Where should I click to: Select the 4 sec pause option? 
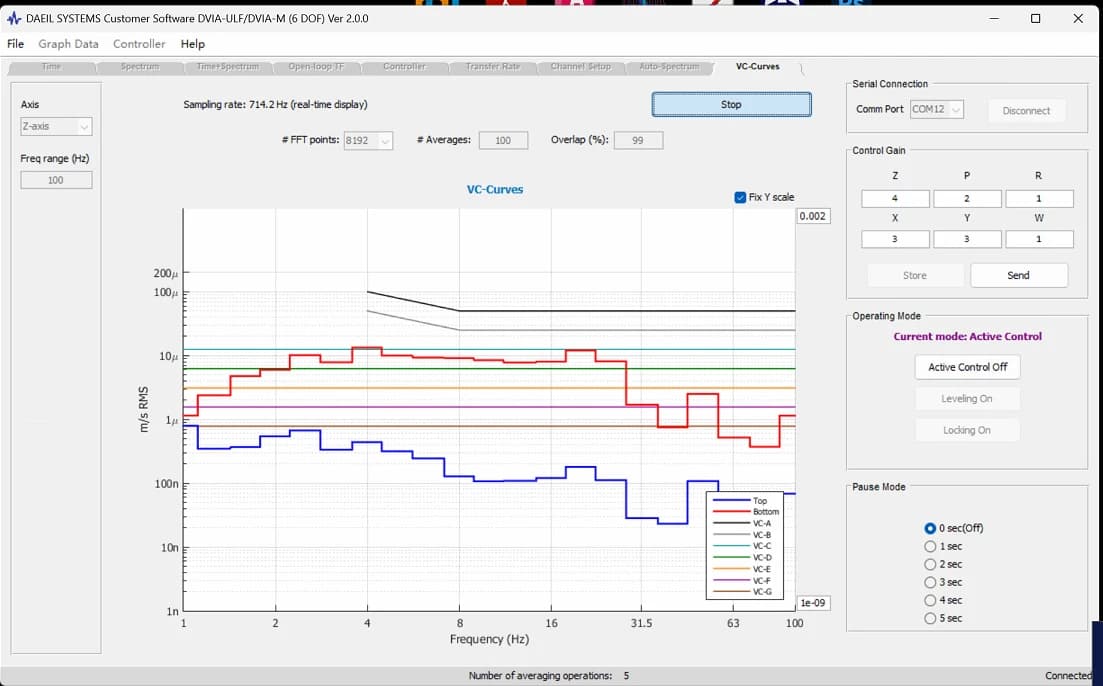pyautogui.click(x=931, y=600)
